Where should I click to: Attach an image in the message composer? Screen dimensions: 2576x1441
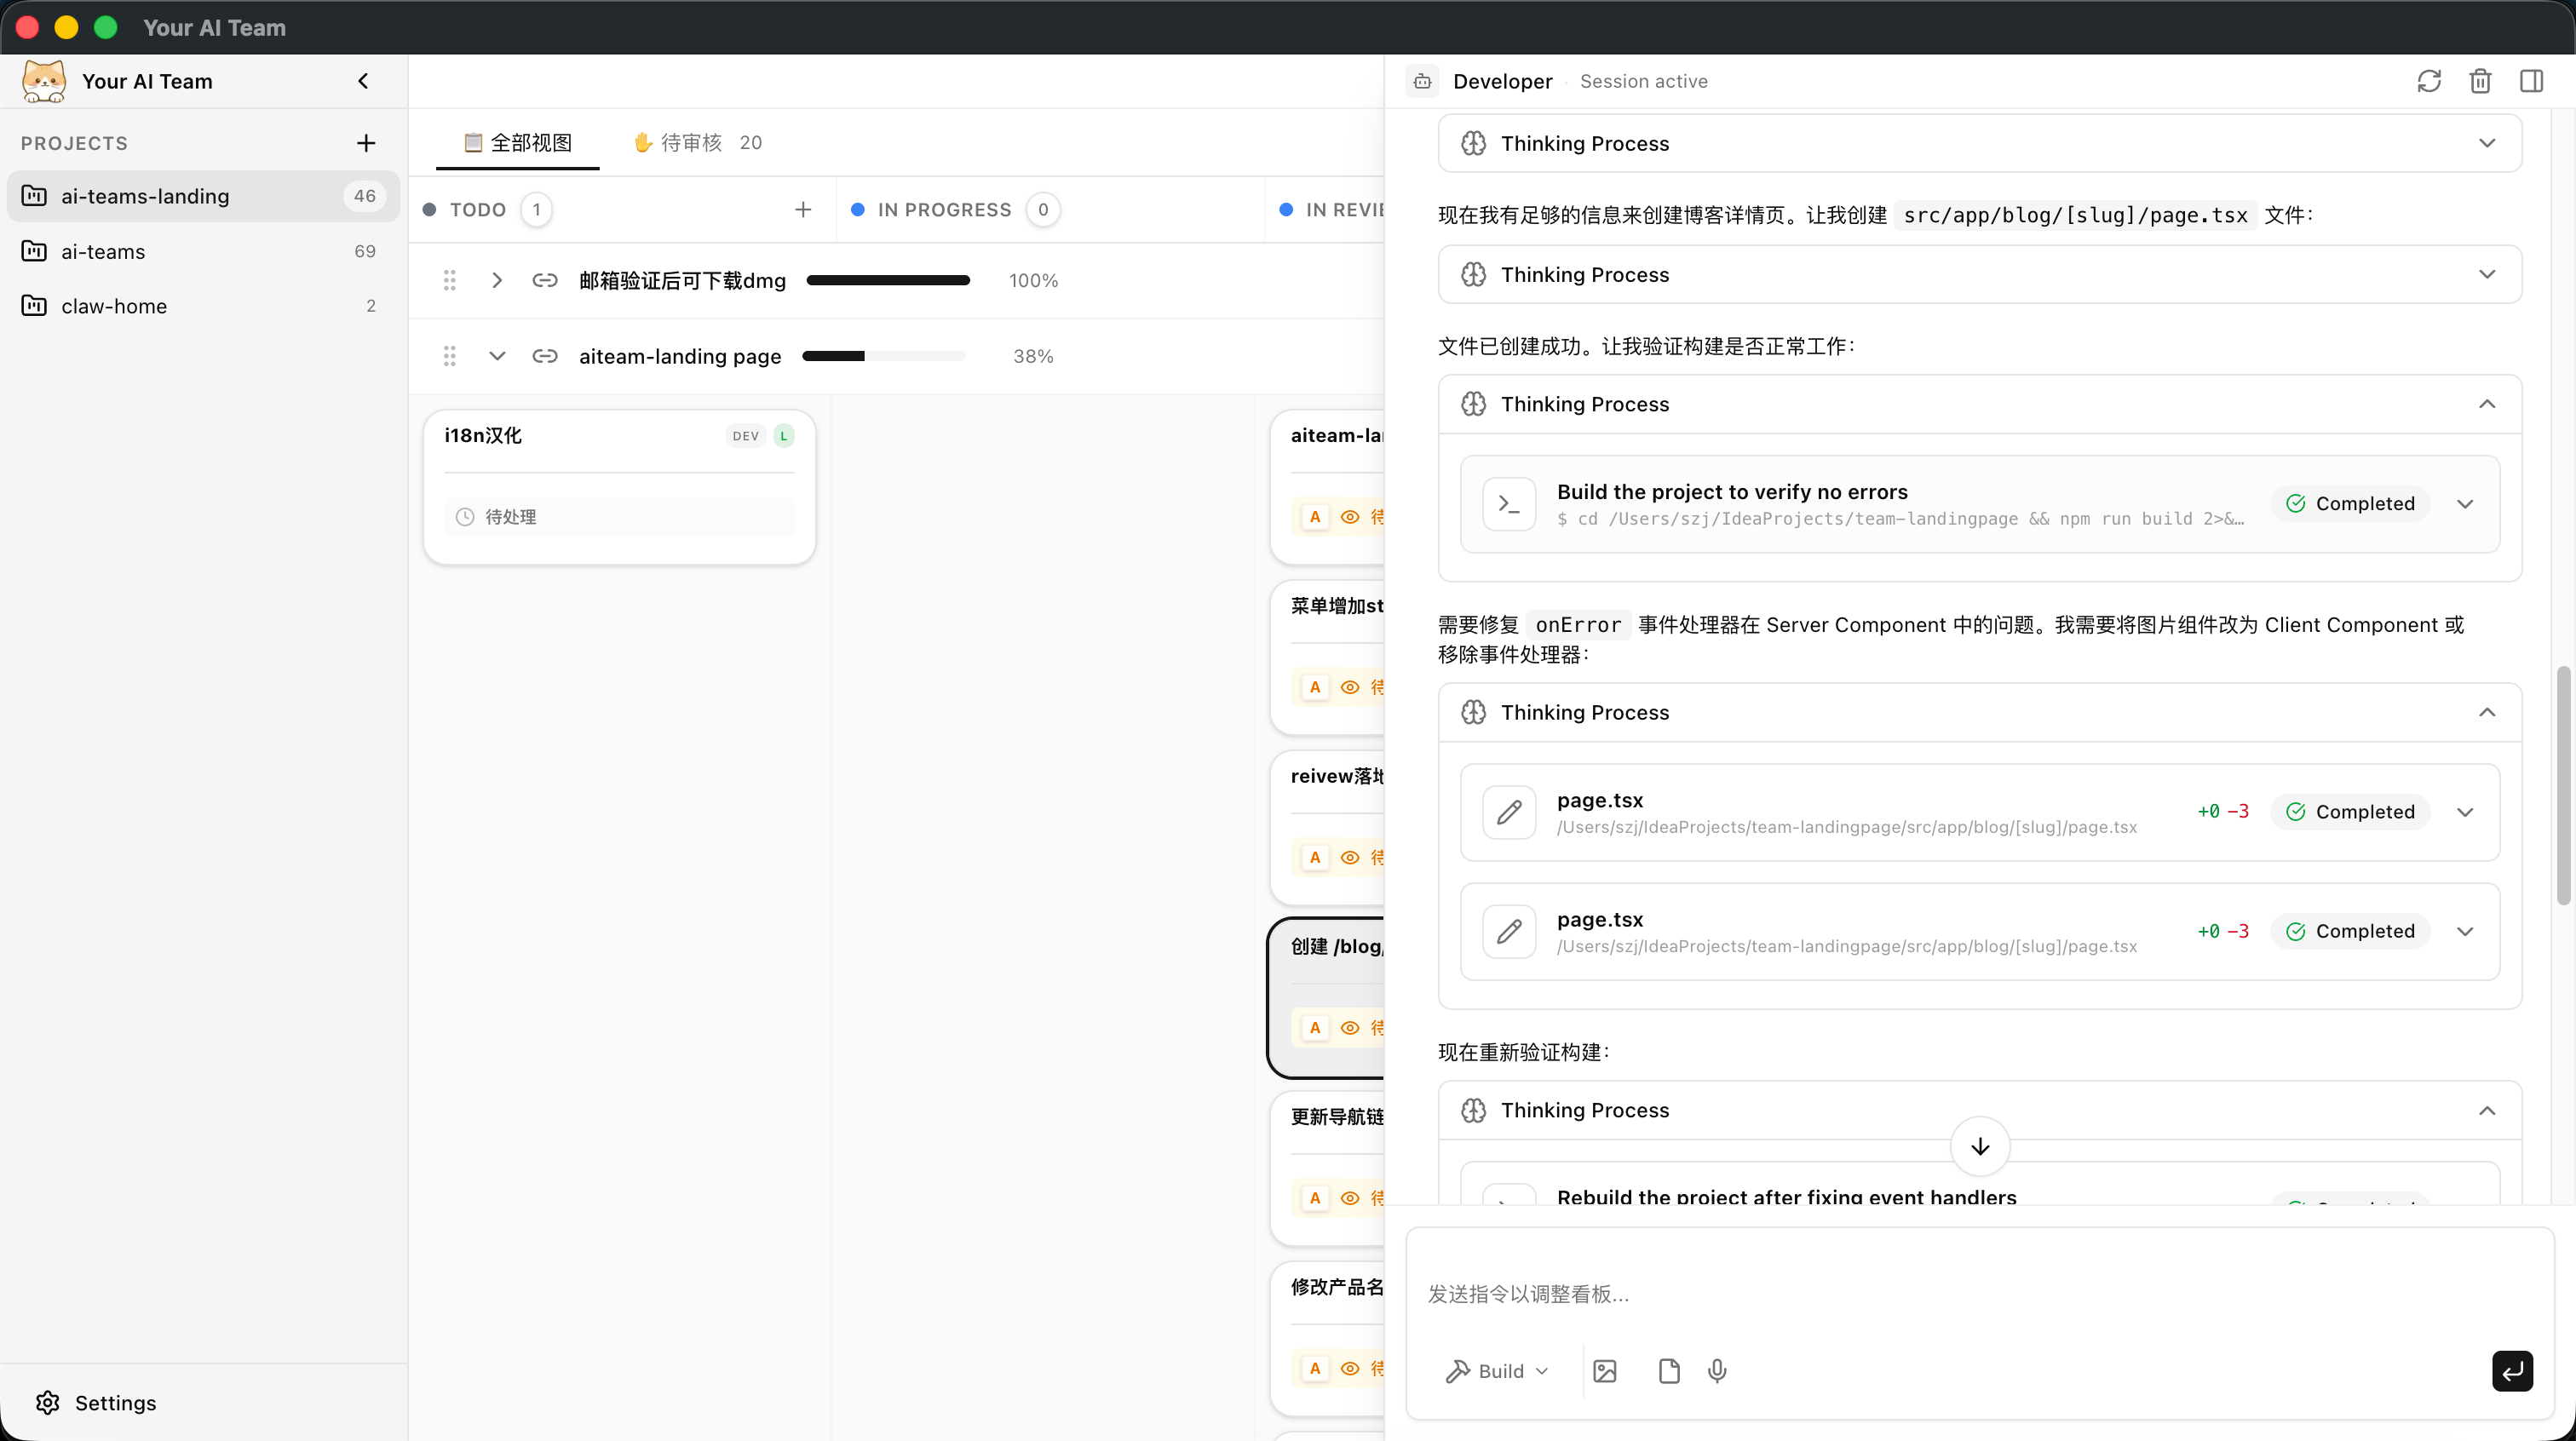(x=1605, y=1371)
